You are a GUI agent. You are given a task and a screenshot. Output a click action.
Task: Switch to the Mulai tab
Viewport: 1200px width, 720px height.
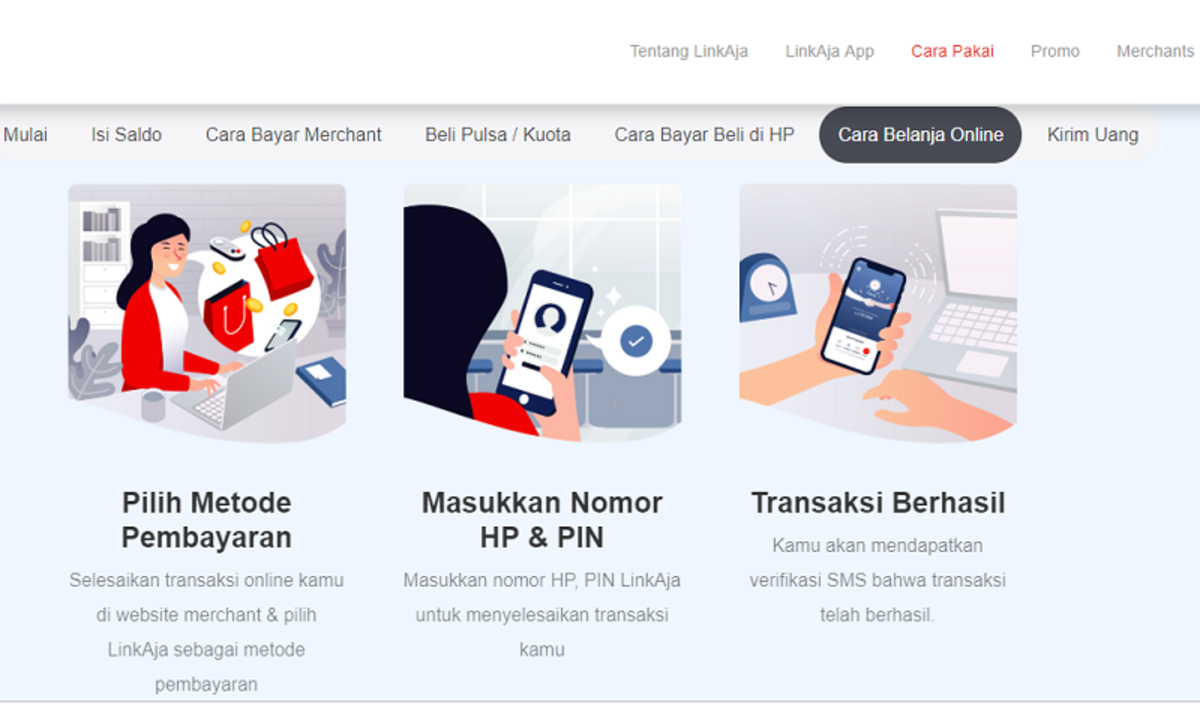tap(25, 134)
